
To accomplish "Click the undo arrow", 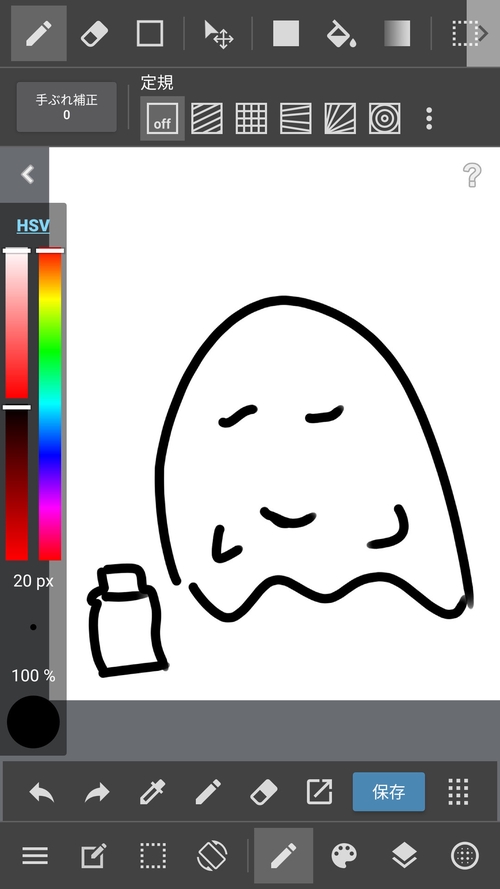I will click(x=42, y=791).
